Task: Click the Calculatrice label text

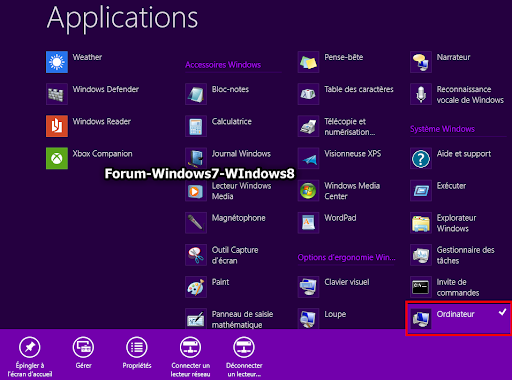Action: click(x=232, y=121)
